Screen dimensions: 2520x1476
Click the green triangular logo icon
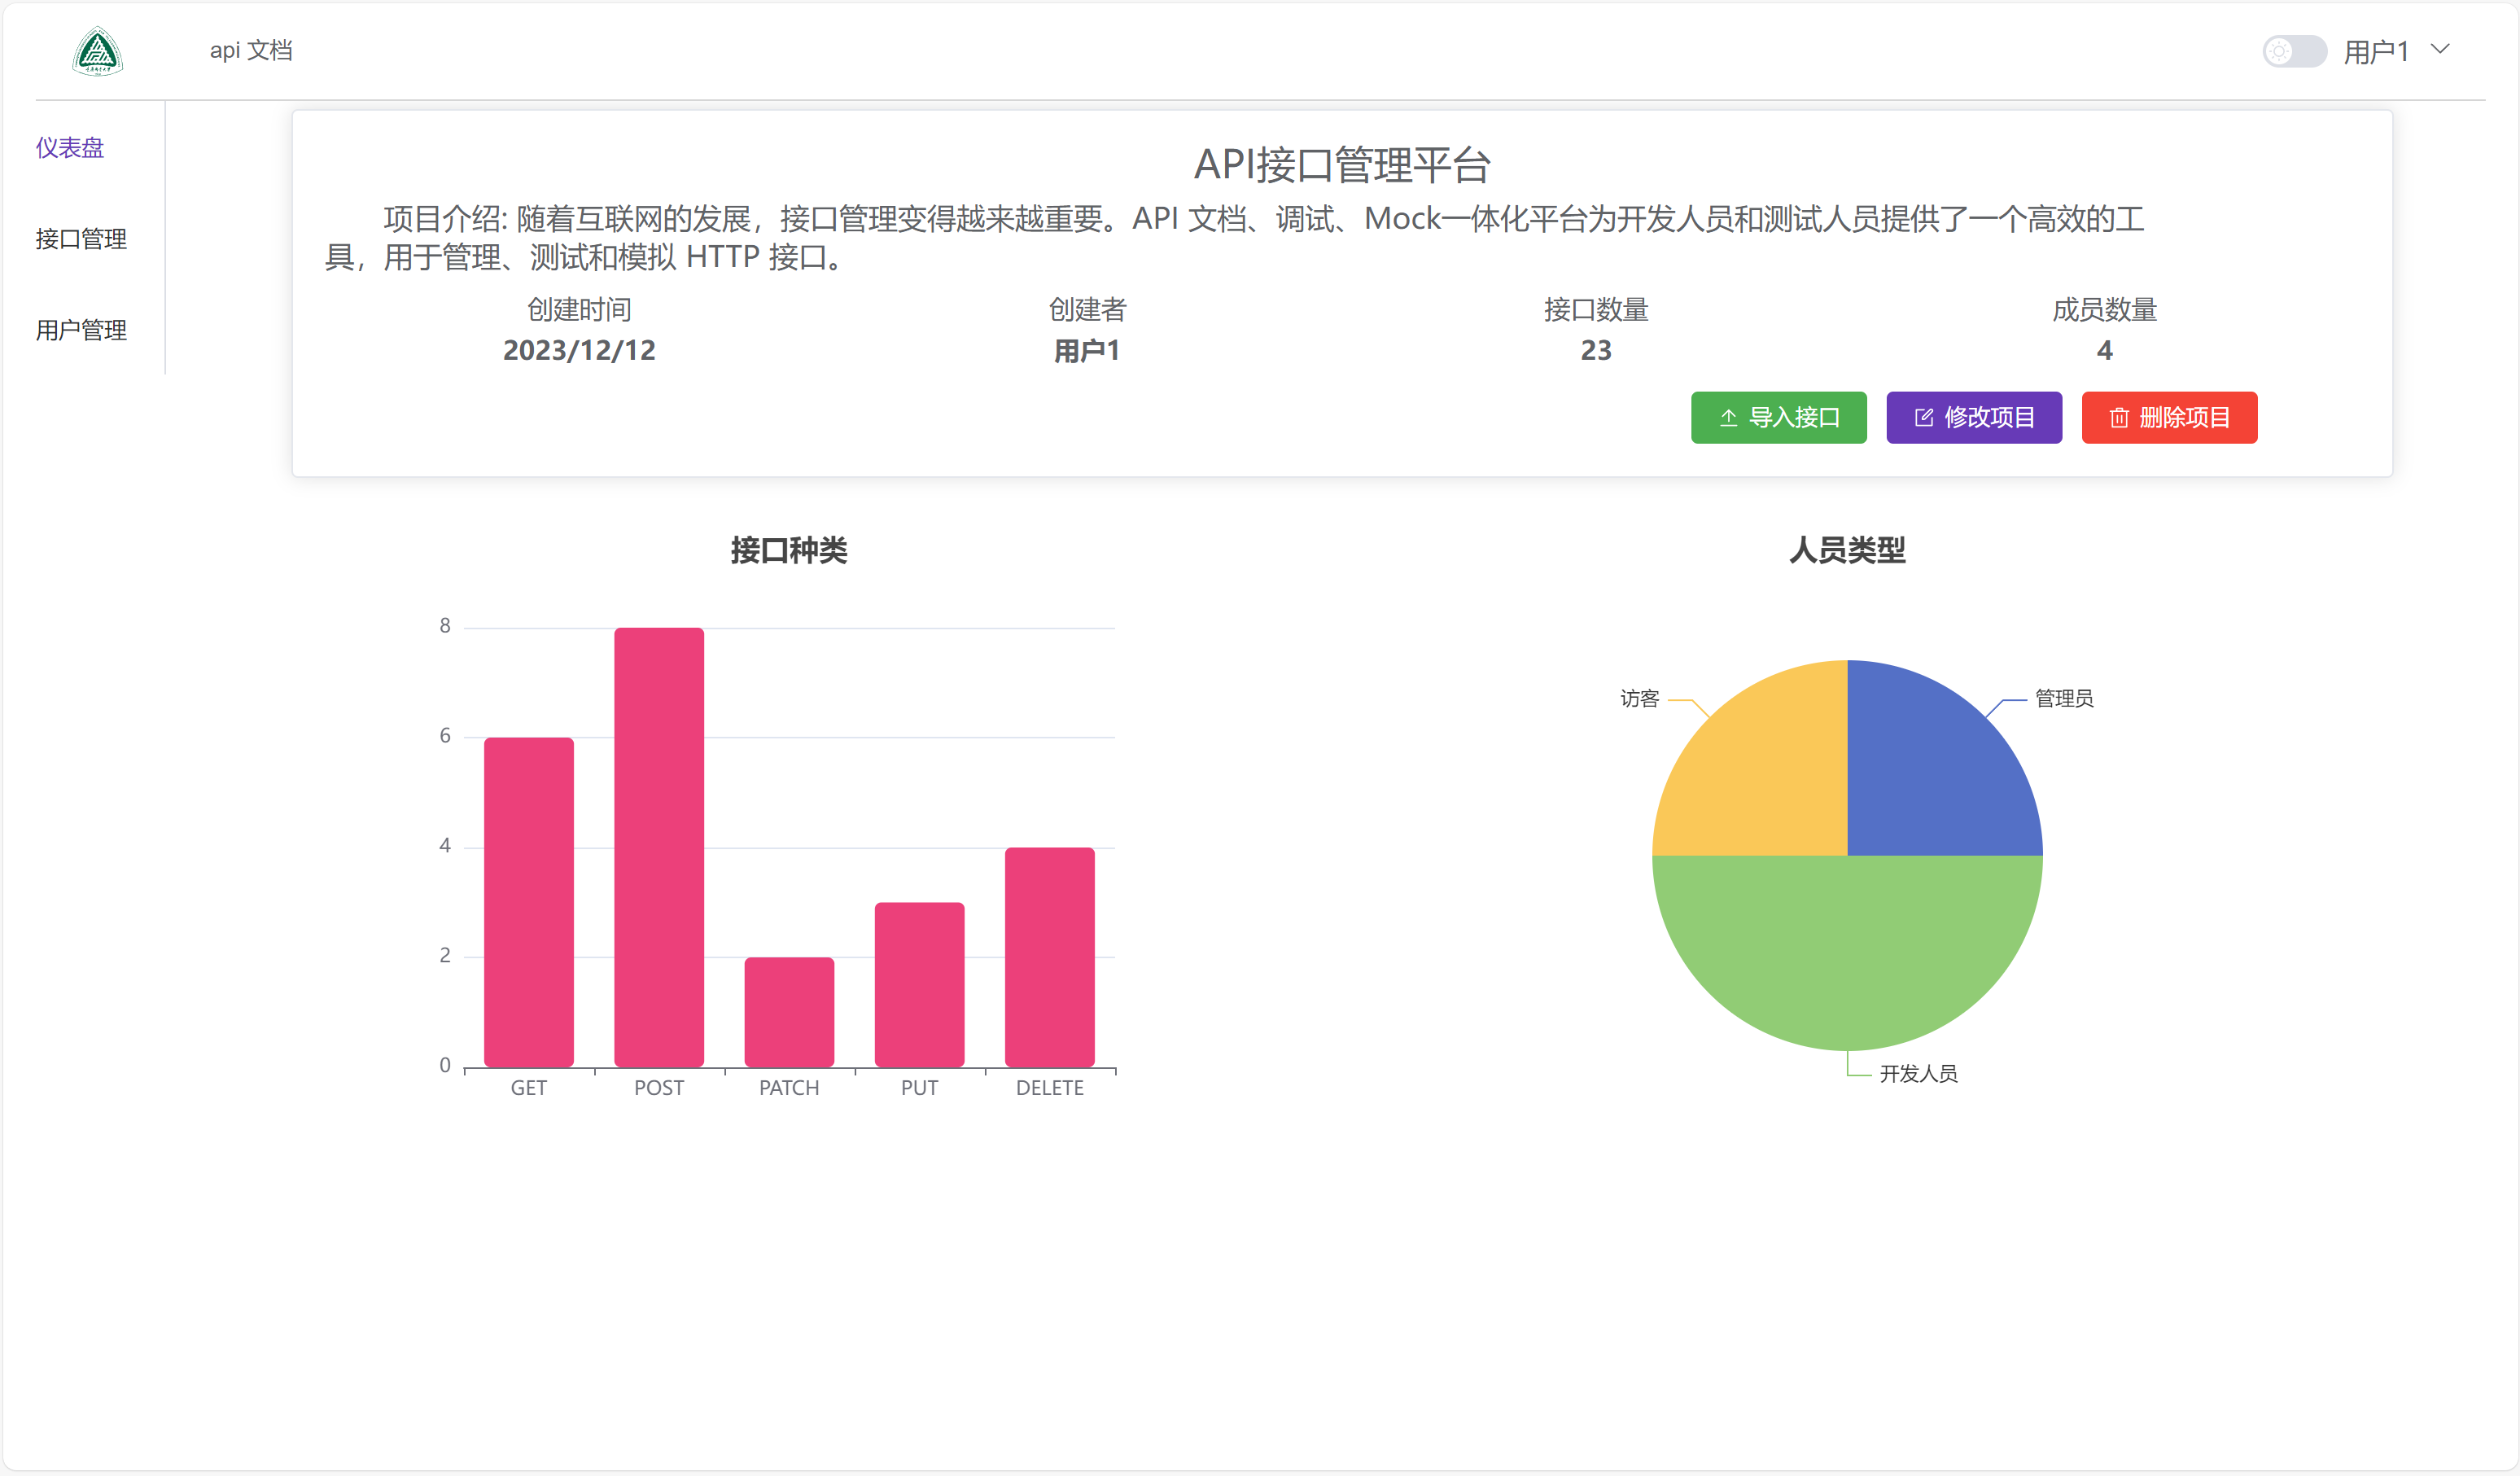pos(97,51)
